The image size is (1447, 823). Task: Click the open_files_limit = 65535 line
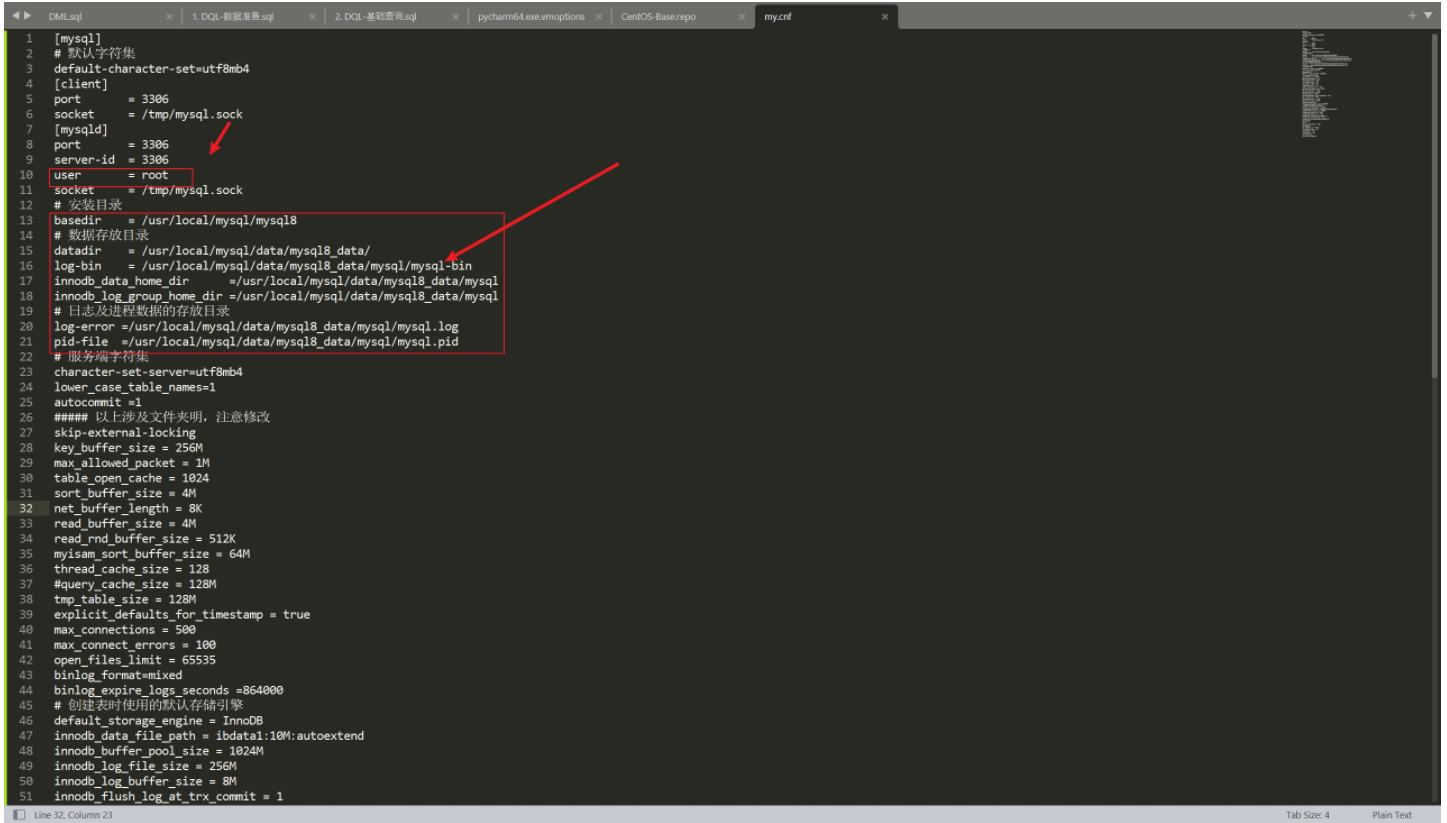coord(135,660)
